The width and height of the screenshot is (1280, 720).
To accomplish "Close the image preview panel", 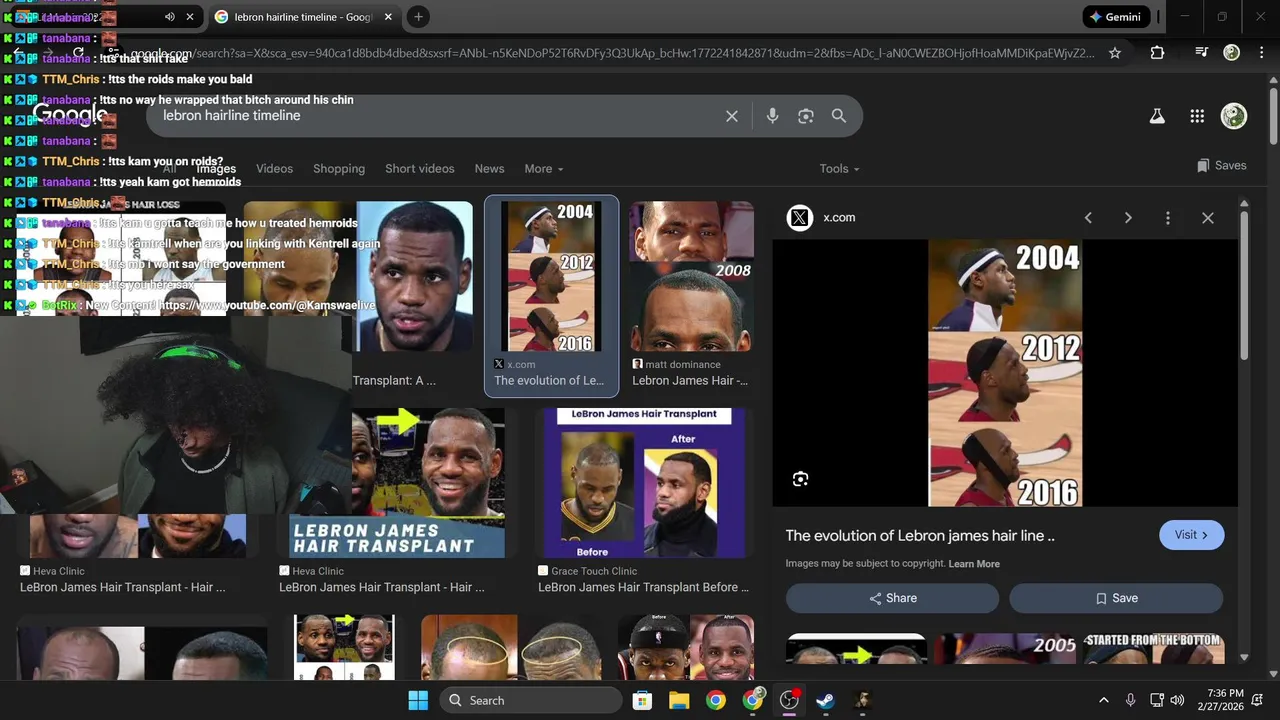I will (1208, 218).
